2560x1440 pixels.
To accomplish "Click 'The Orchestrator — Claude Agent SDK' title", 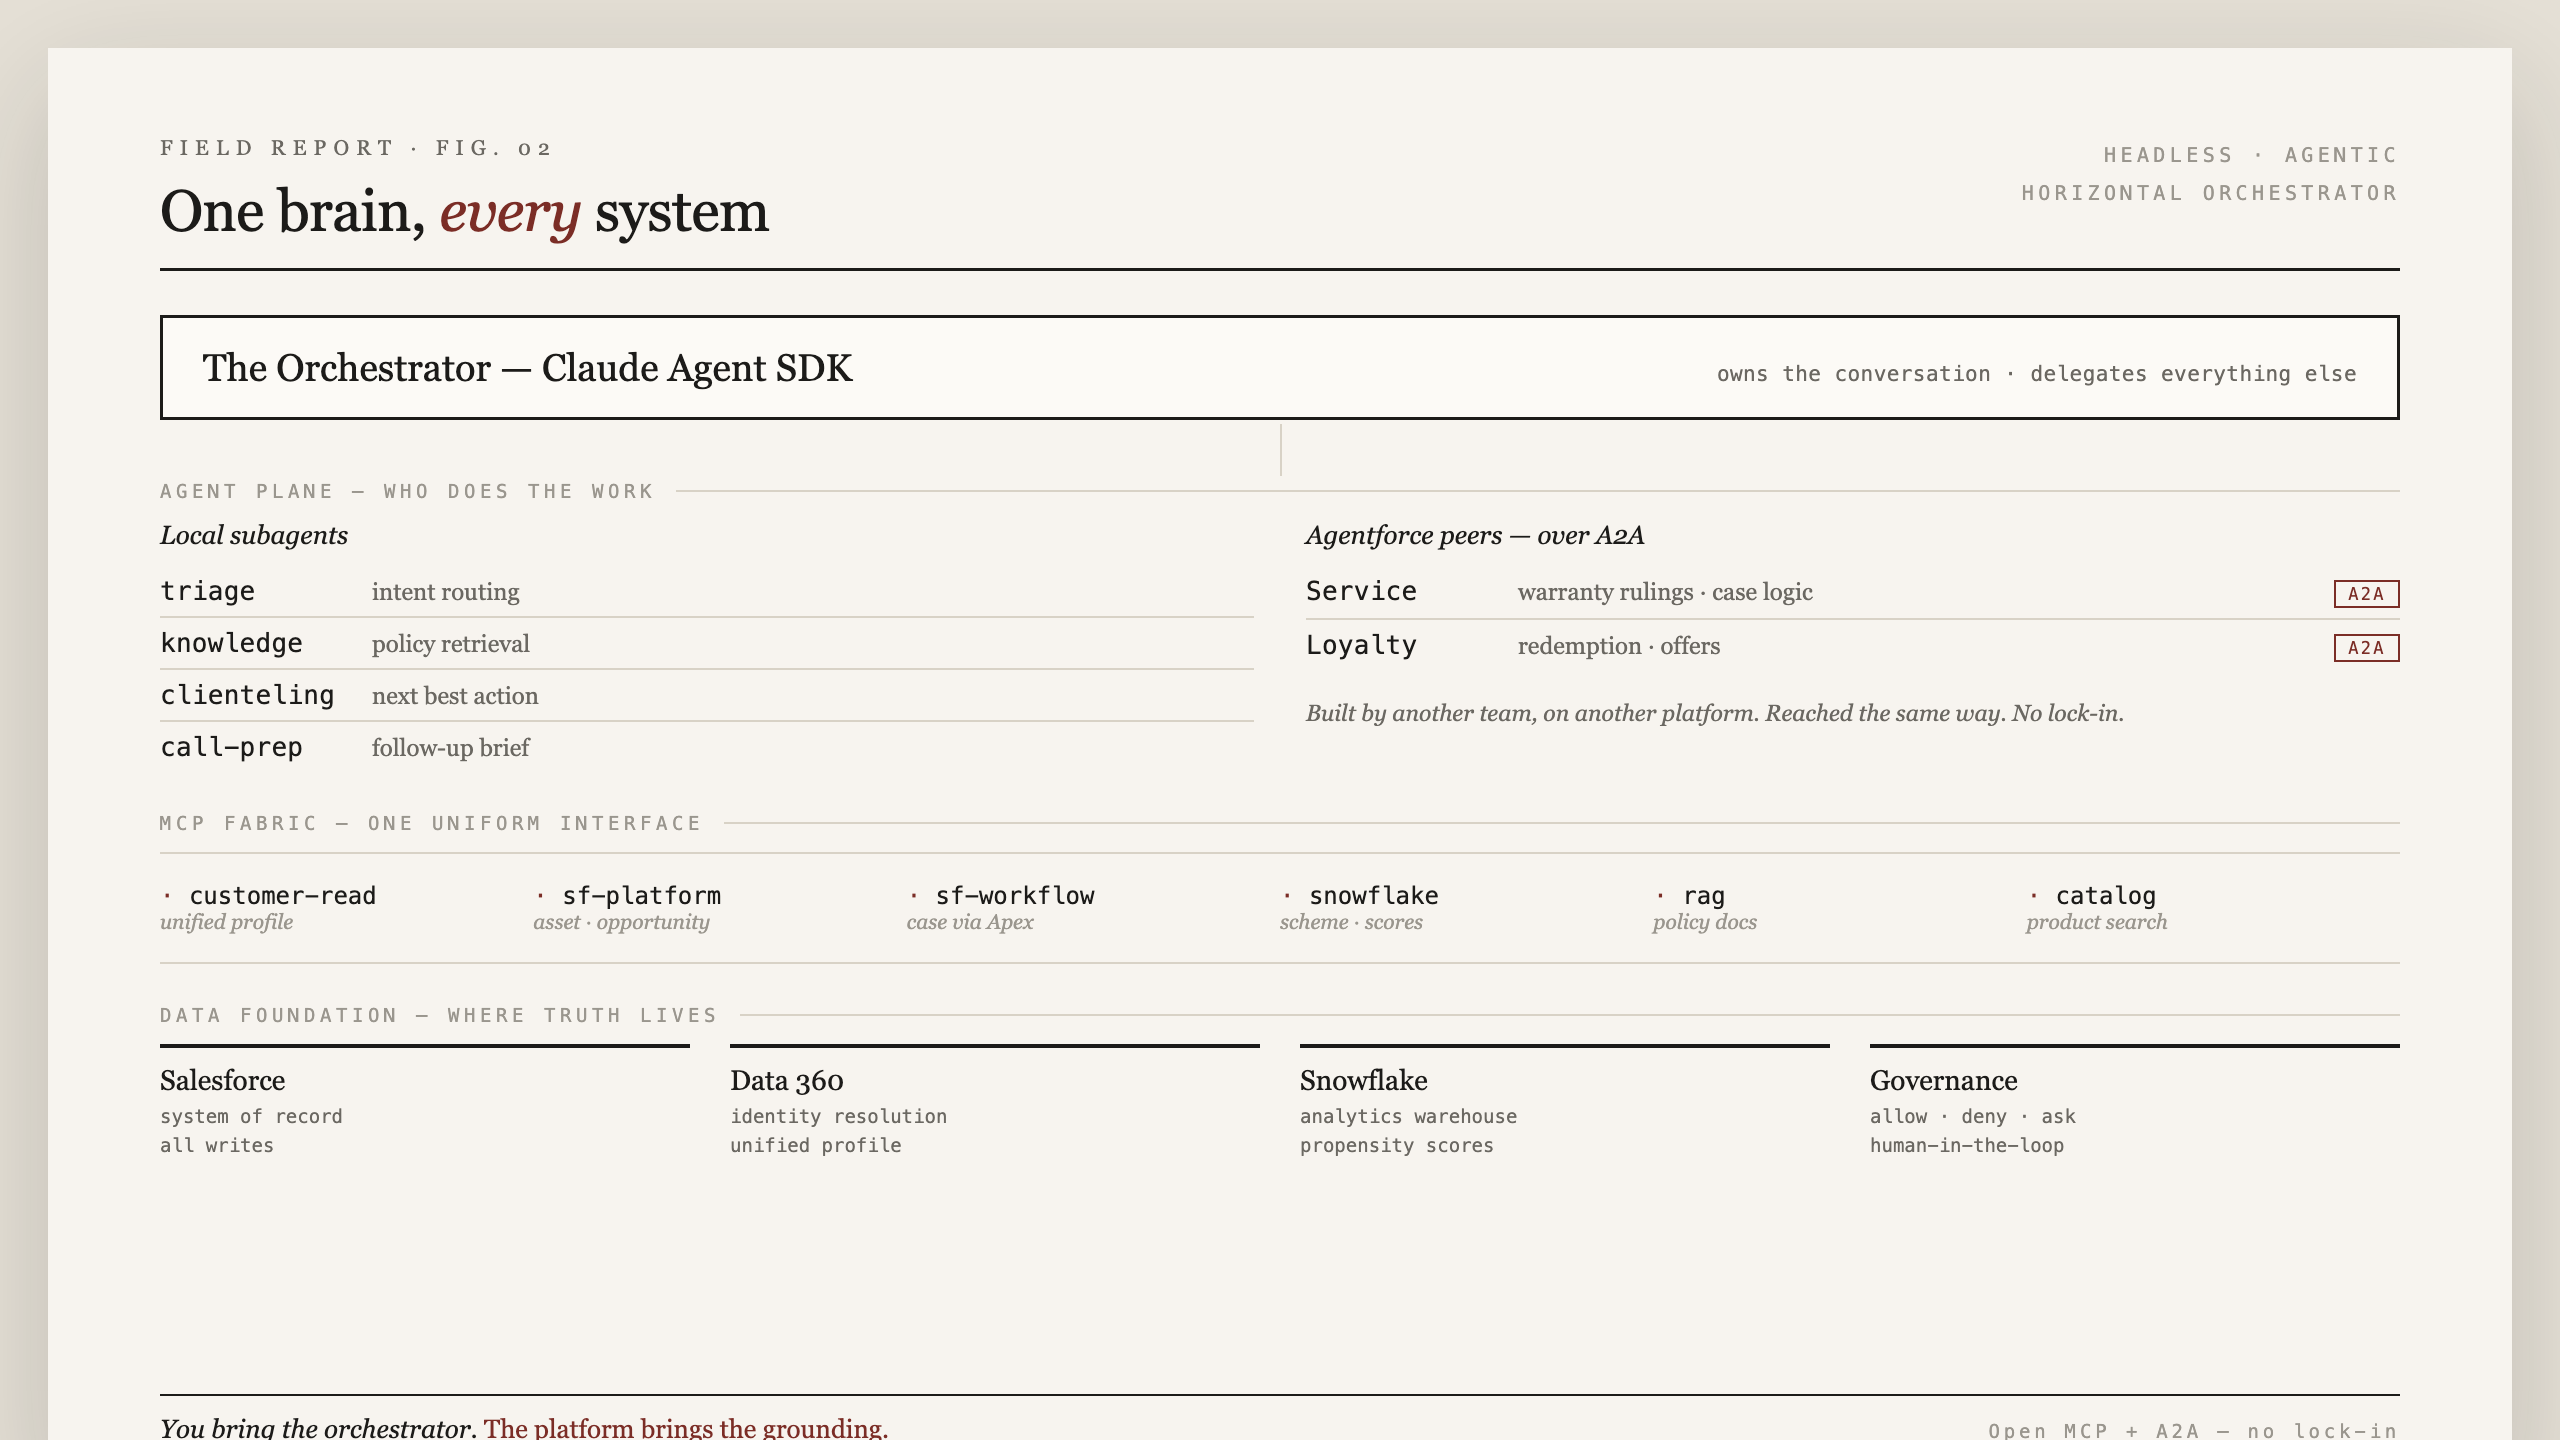I will [527, 368].
